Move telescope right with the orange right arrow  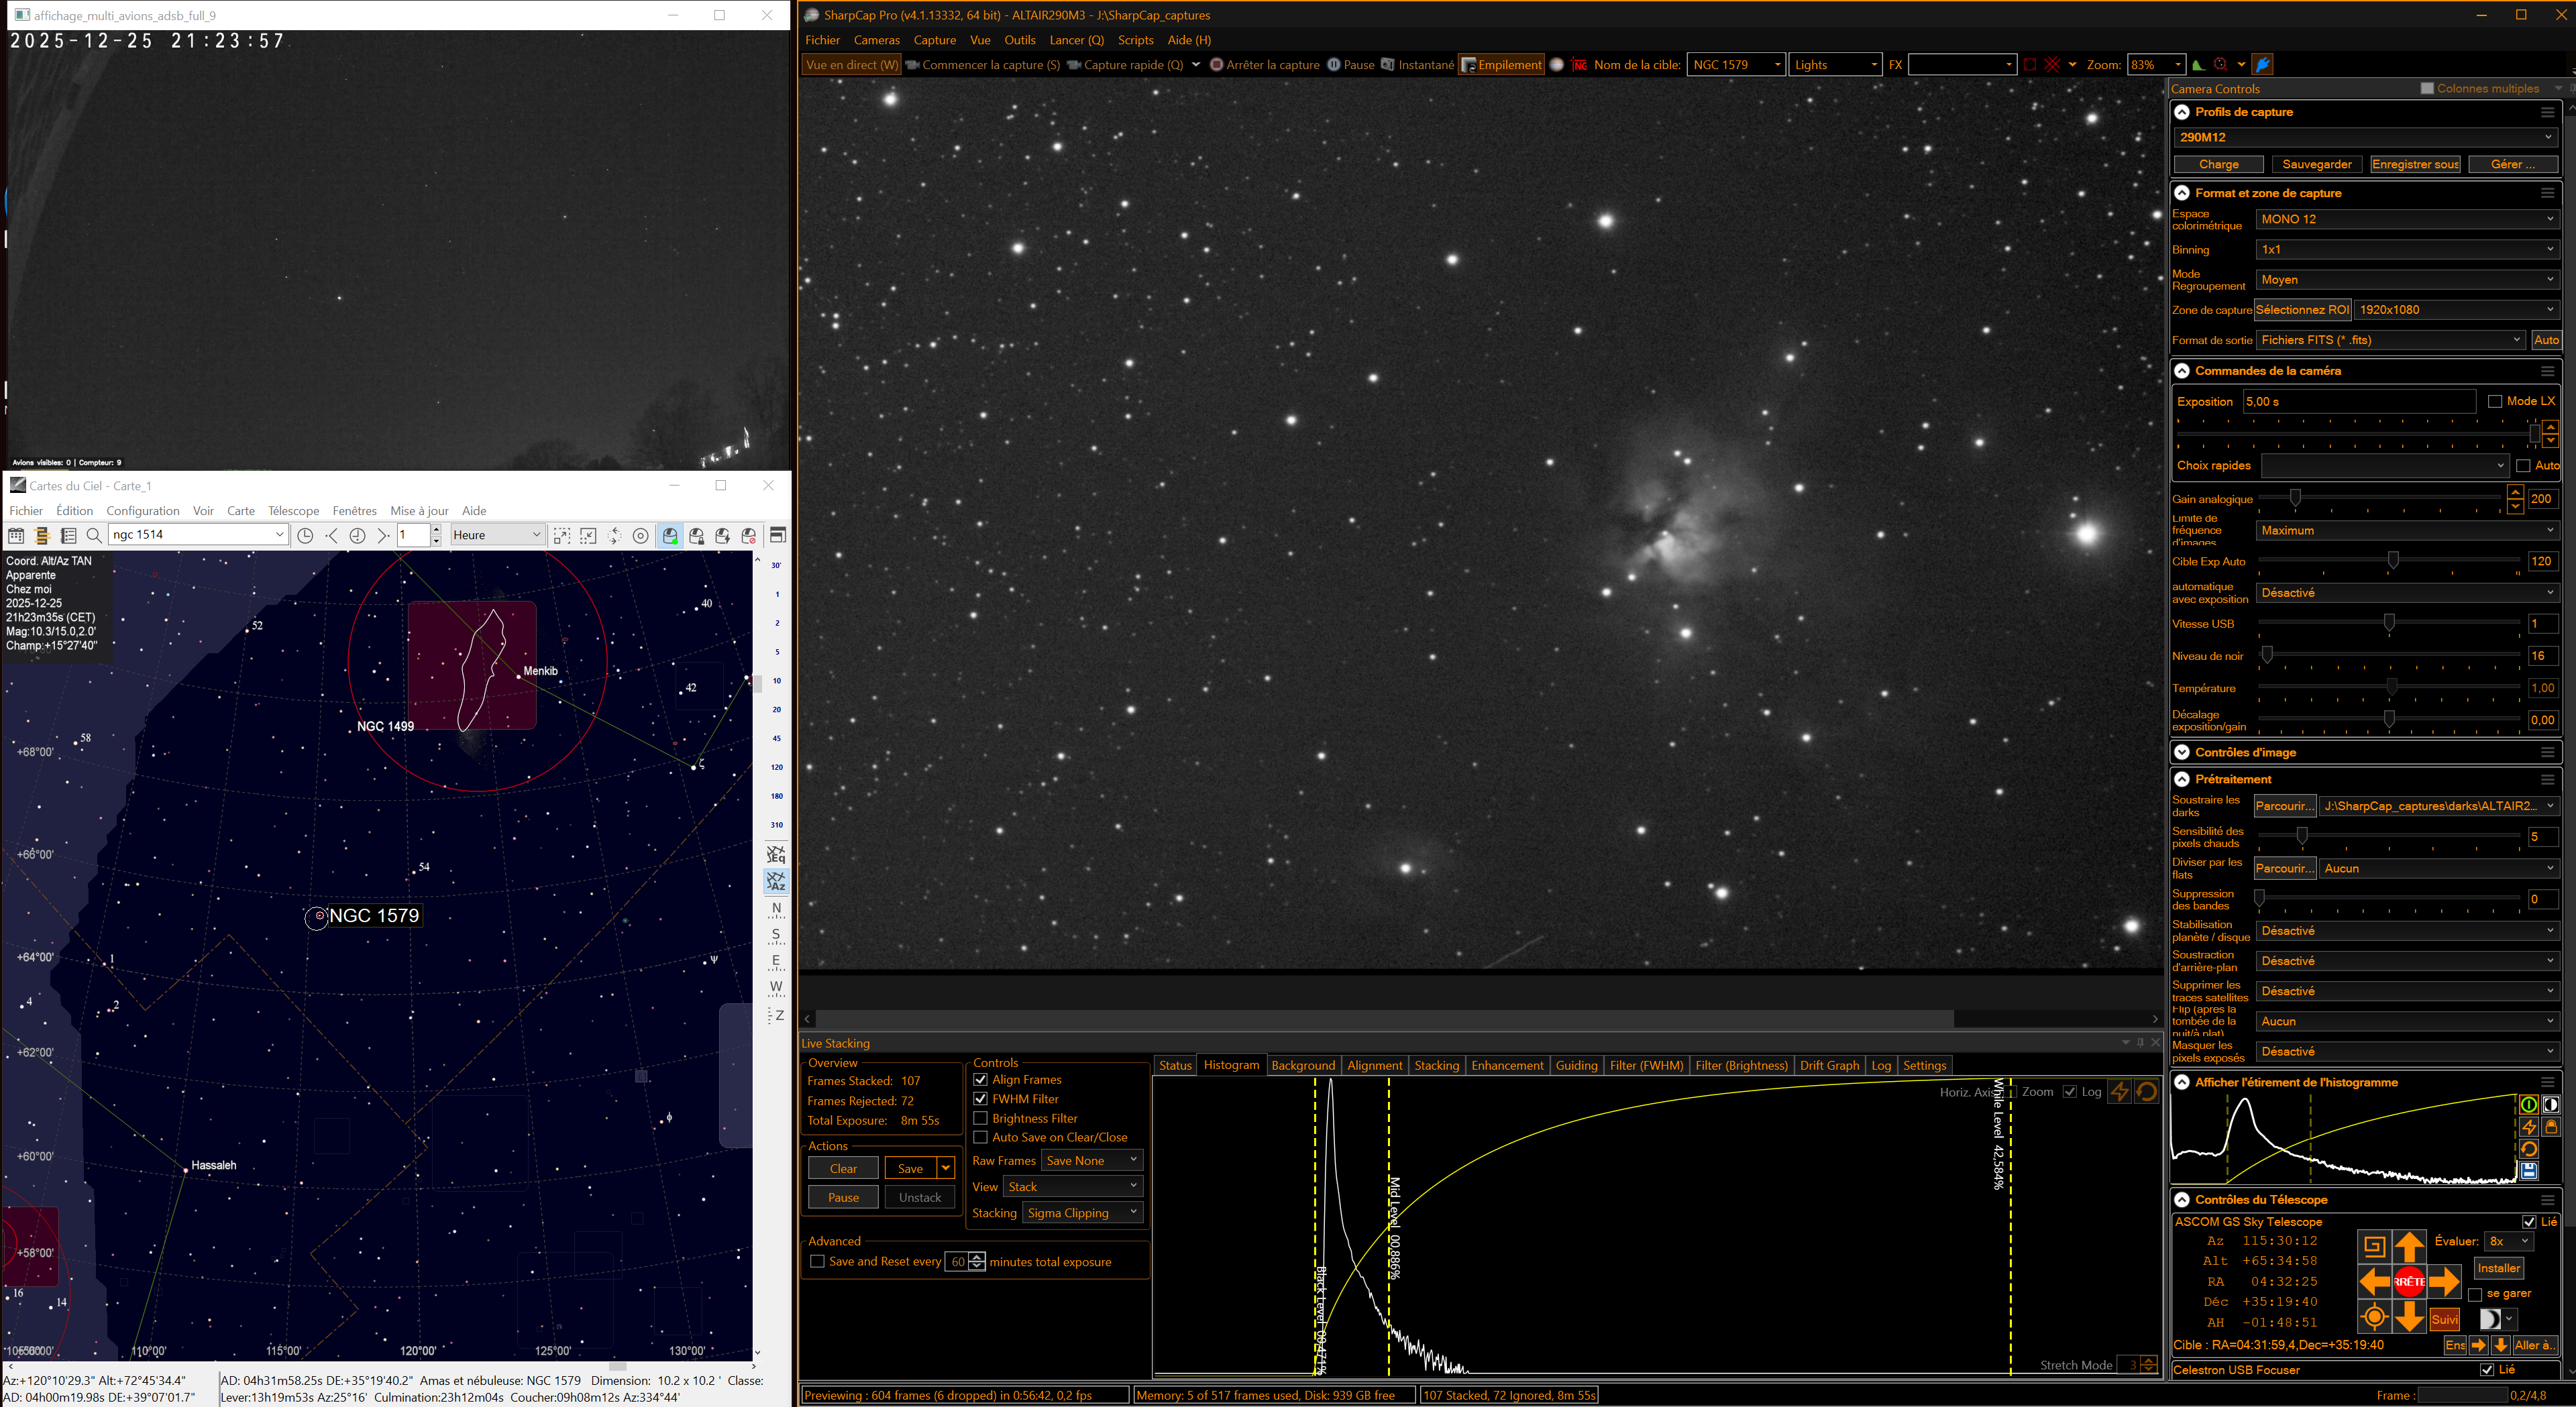(2444, 1281)
